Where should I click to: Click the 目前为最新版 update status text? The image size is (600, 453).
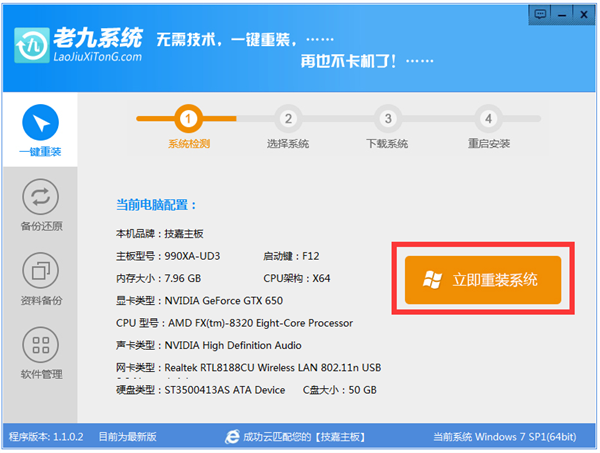coord(126,437)
